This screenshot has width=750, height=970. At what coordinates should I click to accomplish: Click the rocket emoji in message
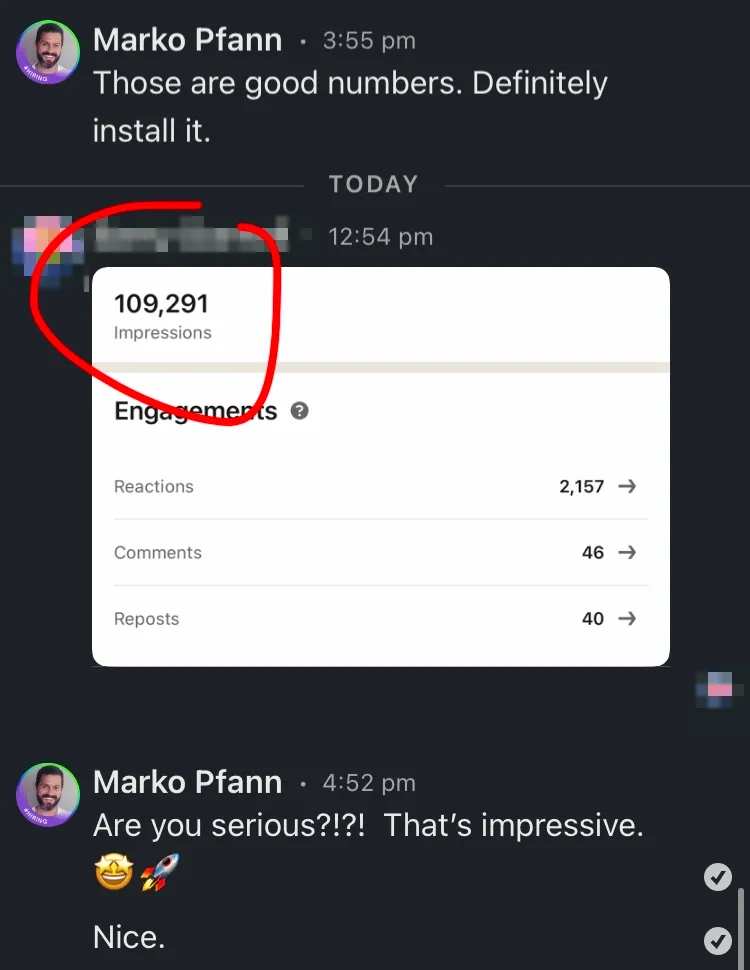[160, 872]
